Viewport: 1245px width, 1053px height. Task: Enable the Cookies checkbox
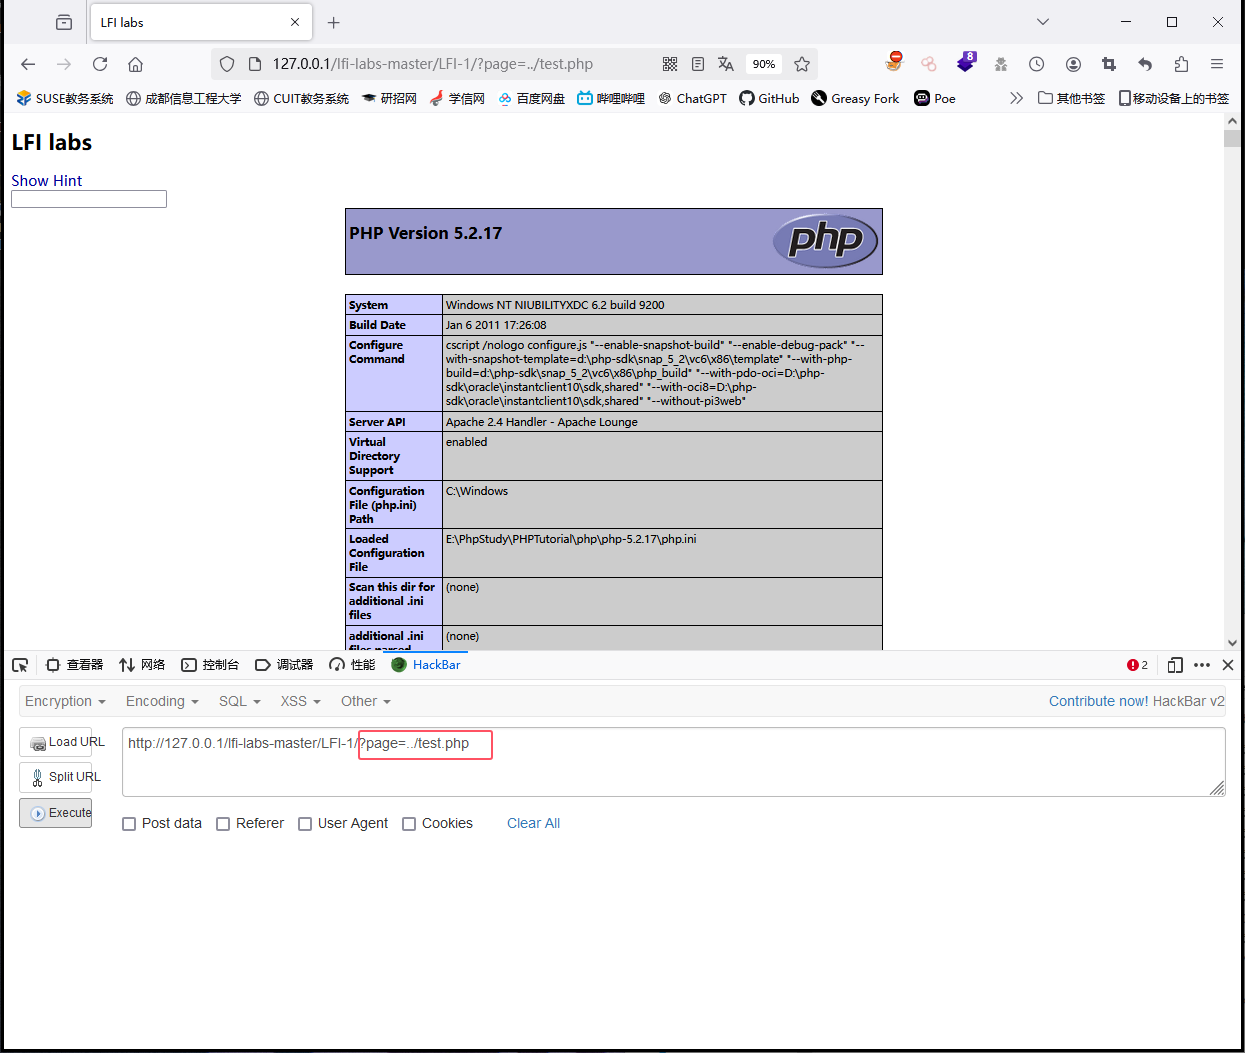click(x=409, y=823)
